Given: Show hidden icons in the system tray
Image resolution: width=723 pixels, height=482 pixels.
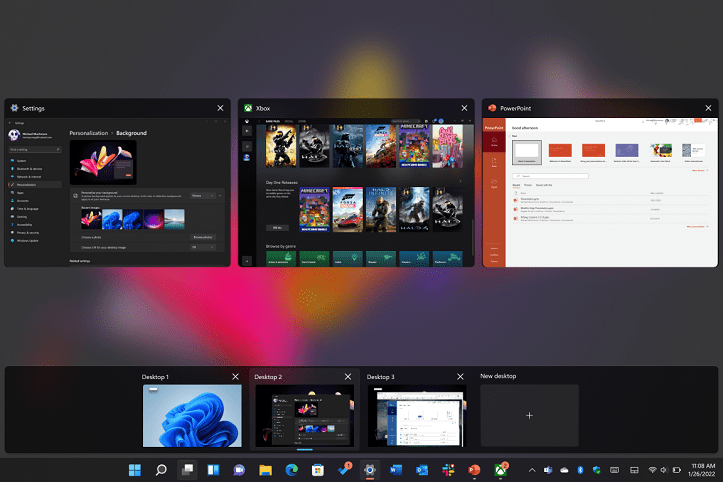Looking at the screenshot, I should click(532, 470).
